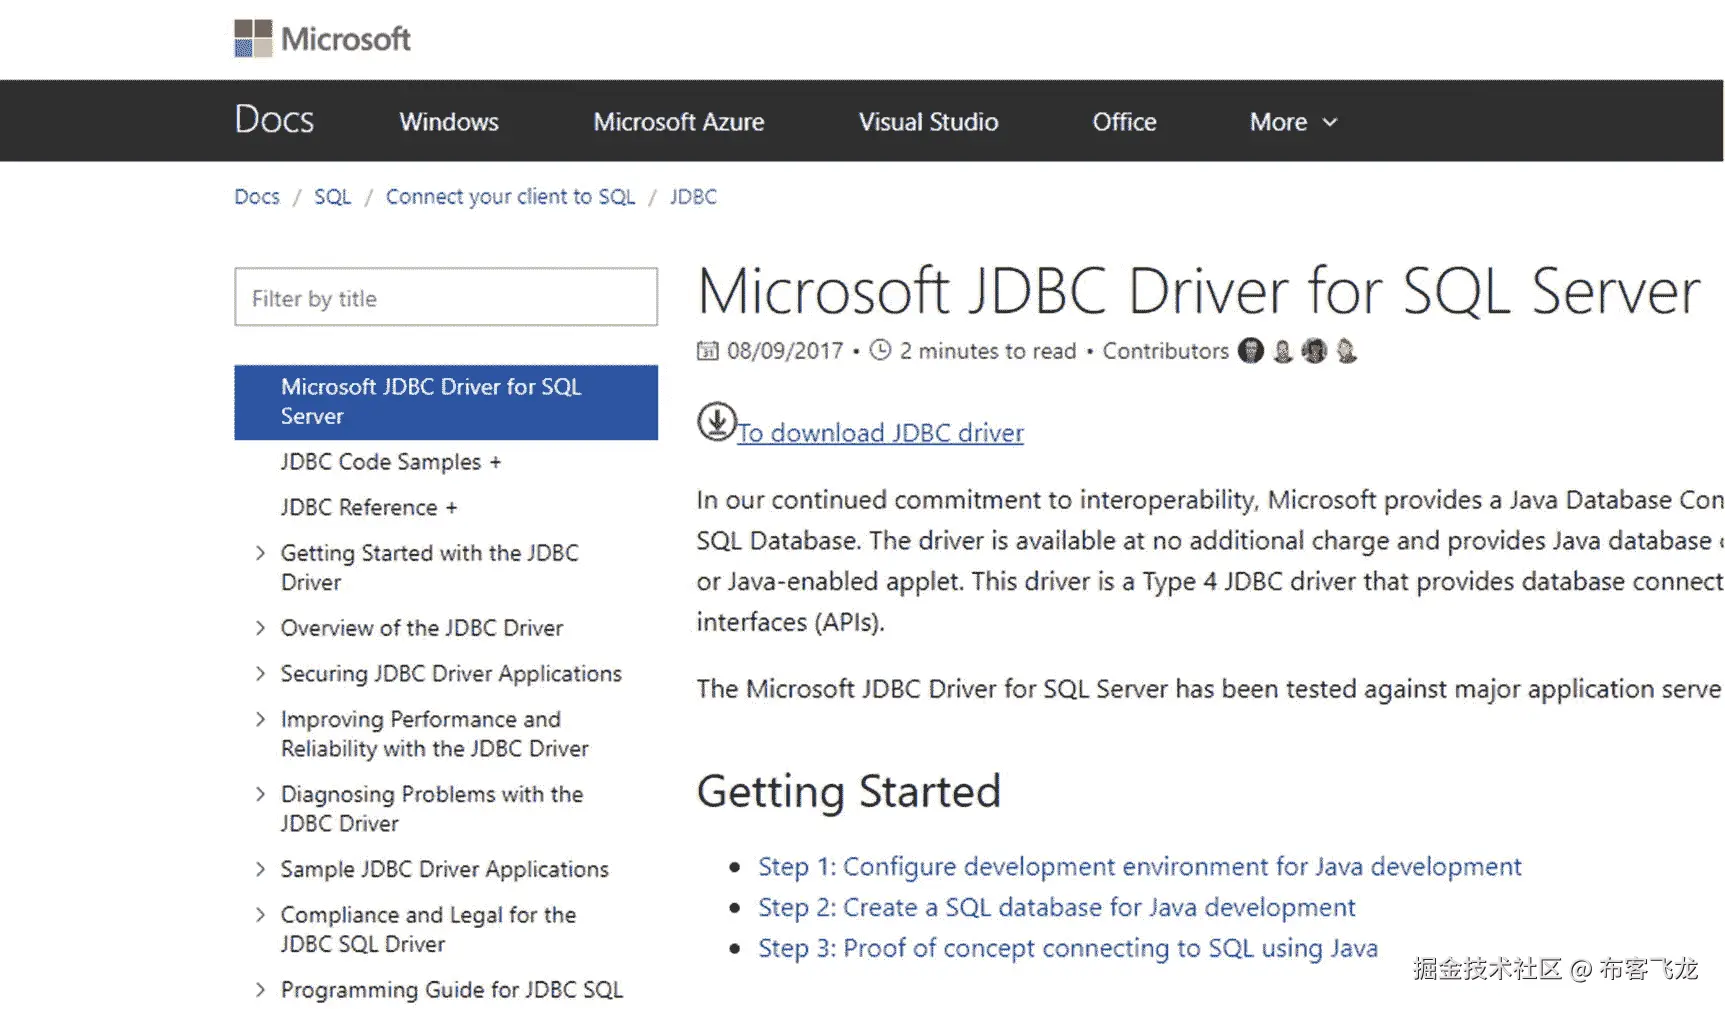Click the calendar icon beside 08/09/2017
This screenshot has height=1009, width=1725.
tap(707, 351)
